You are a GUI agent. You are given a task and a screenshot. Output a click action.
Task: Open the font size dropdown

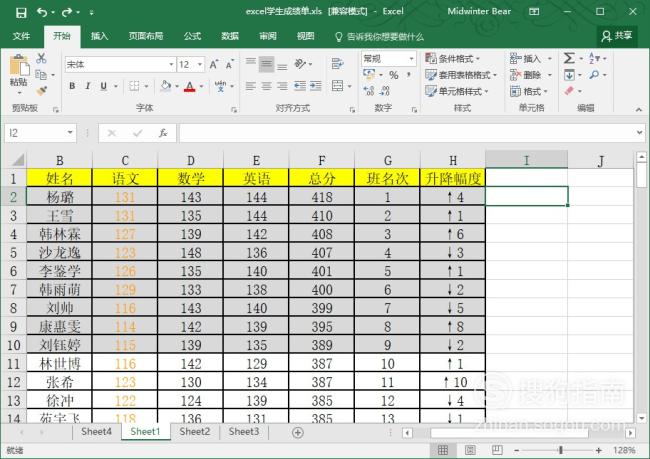coord(200,64)
